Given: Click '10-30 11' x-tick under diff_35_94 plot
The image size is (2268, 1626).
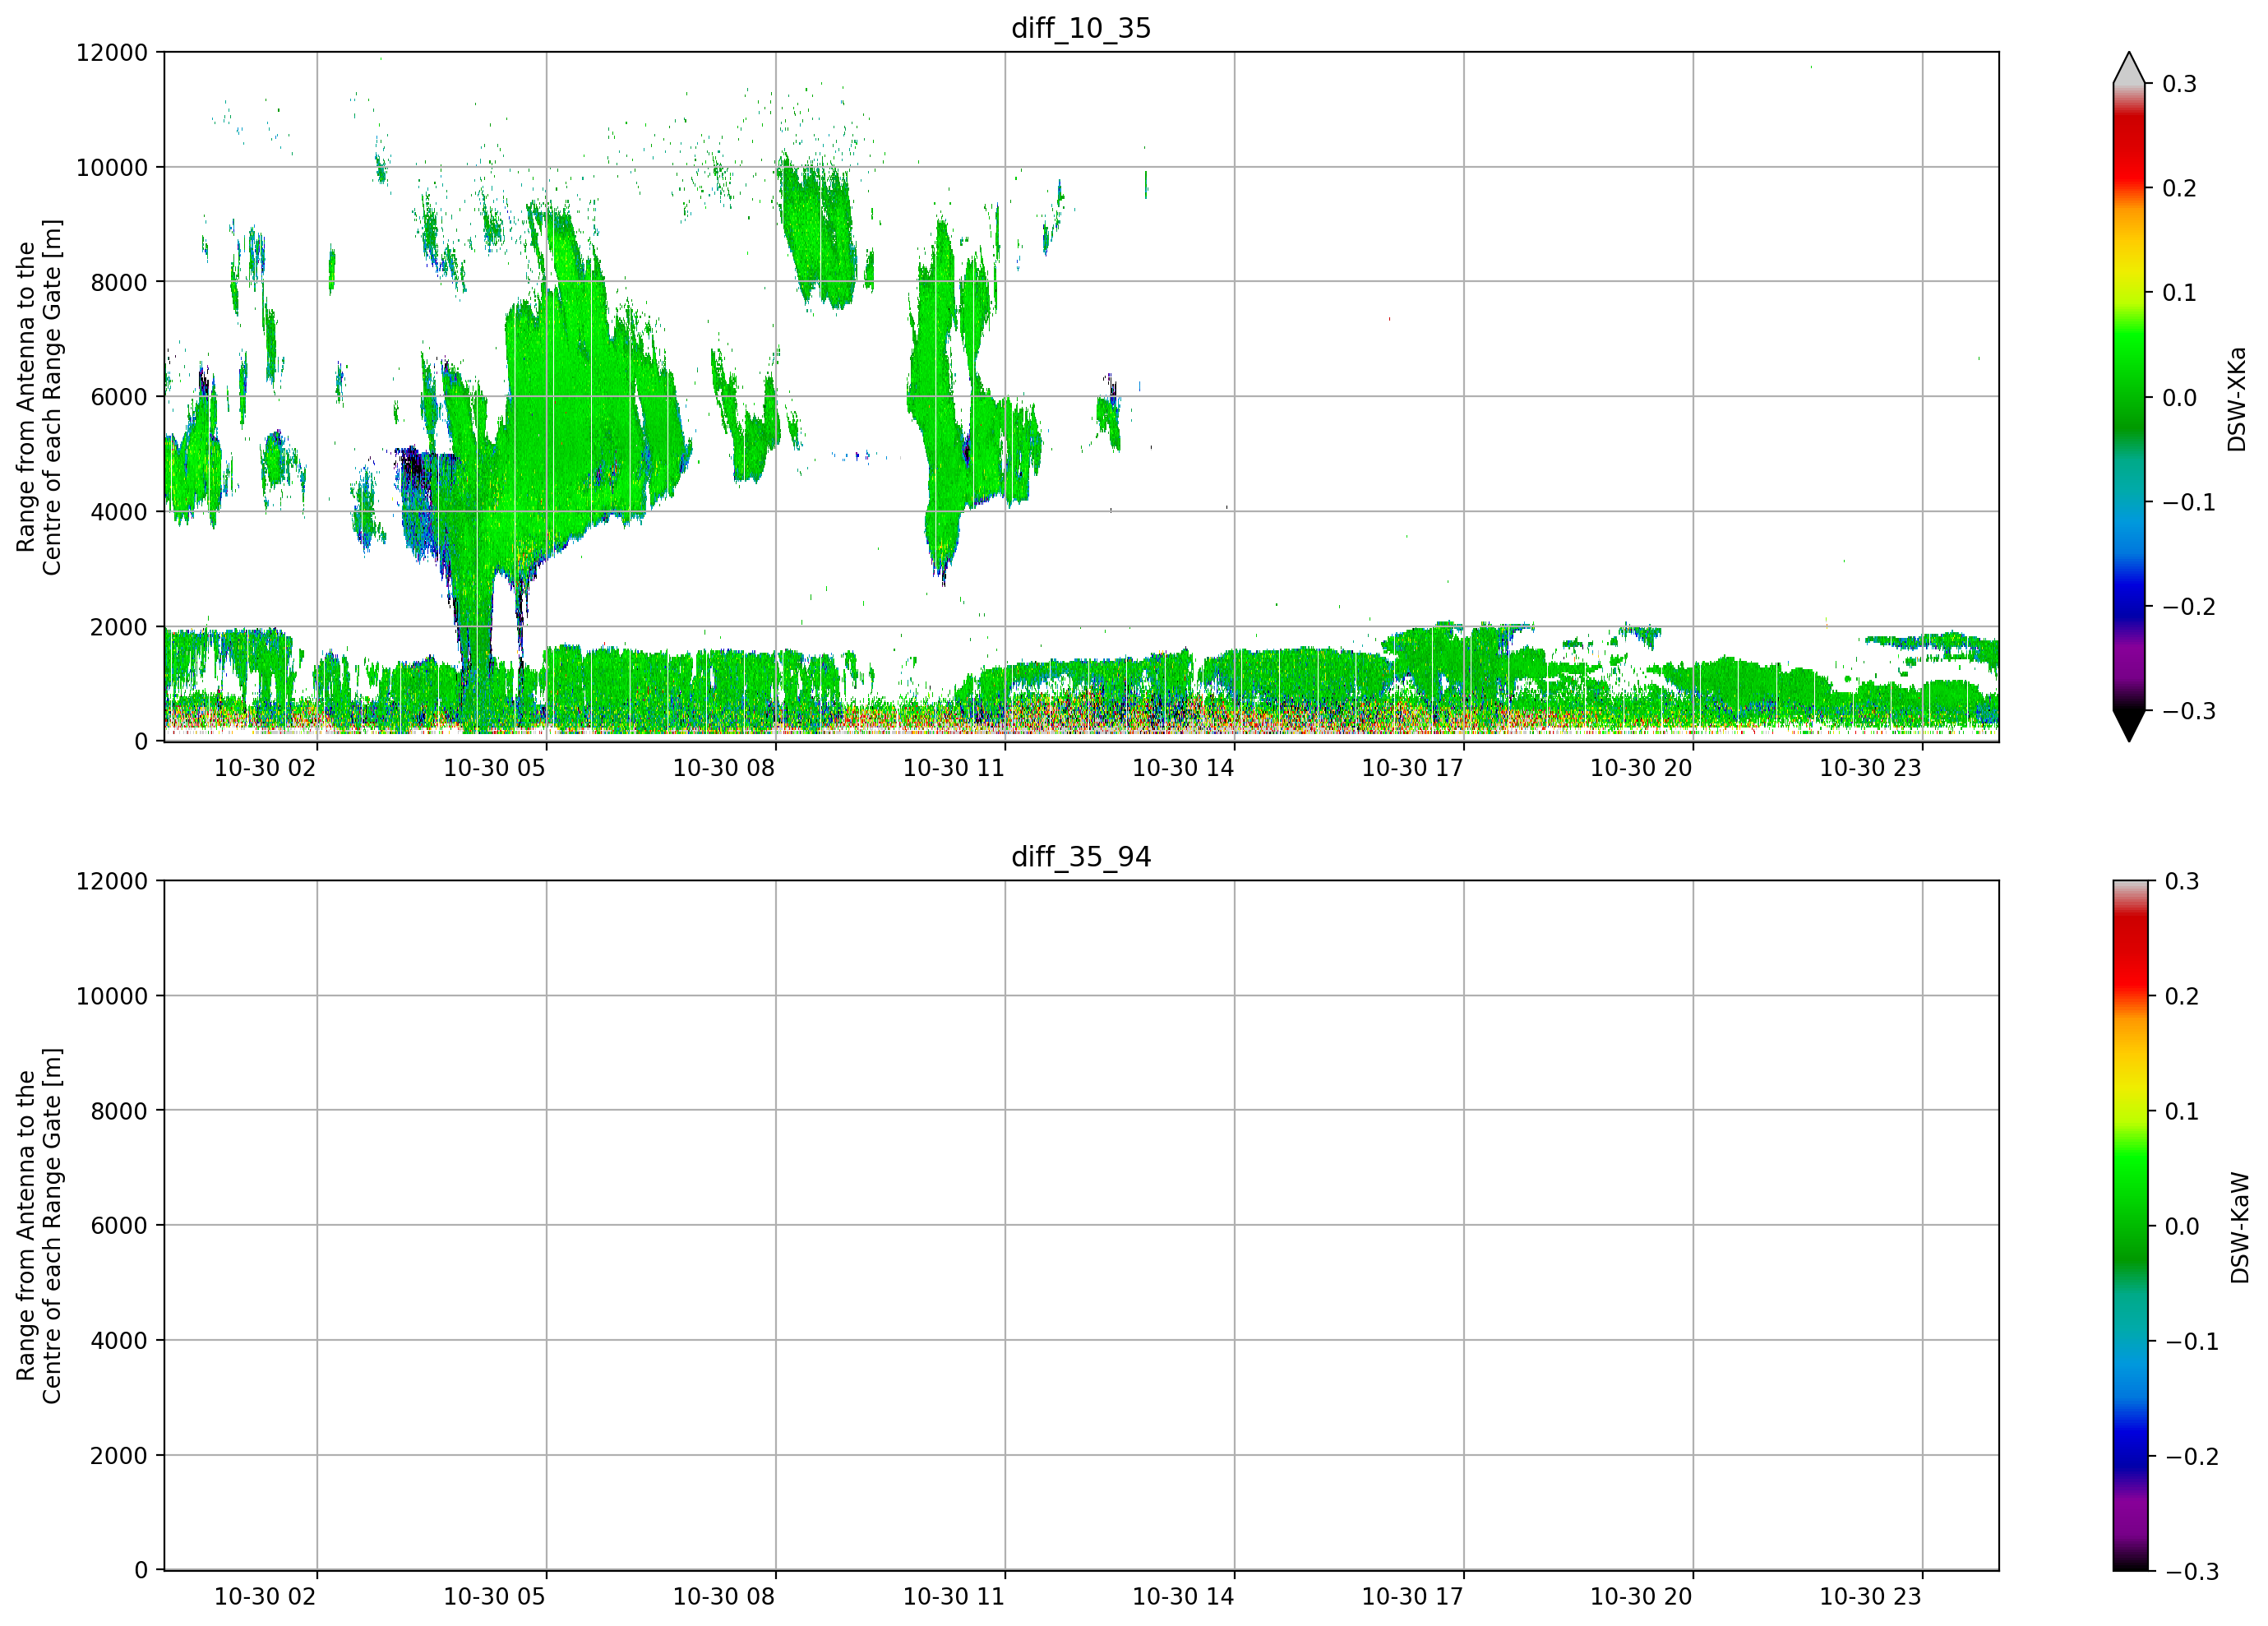Looking at the screenshot, I should pyautogui.click(x=953, y=1596).
